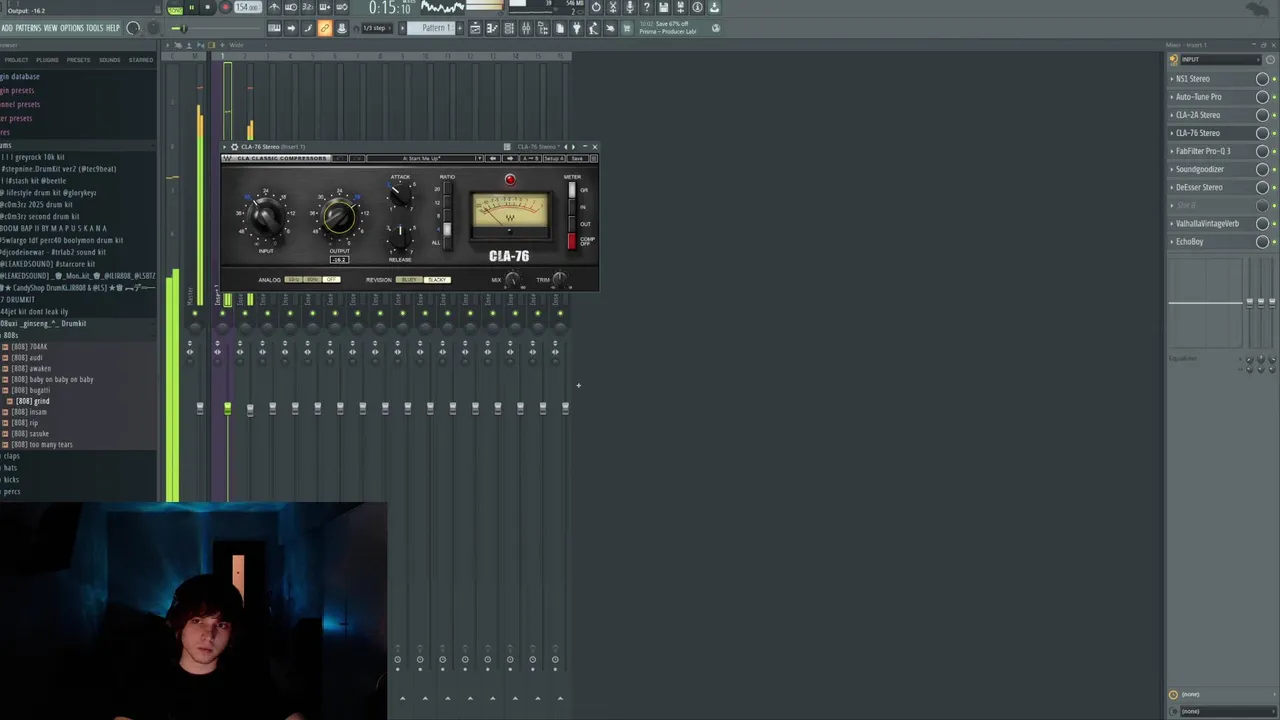
Task: Expand Auto-Tune Pro slot arrow
Action: (x=1172, y=97)
